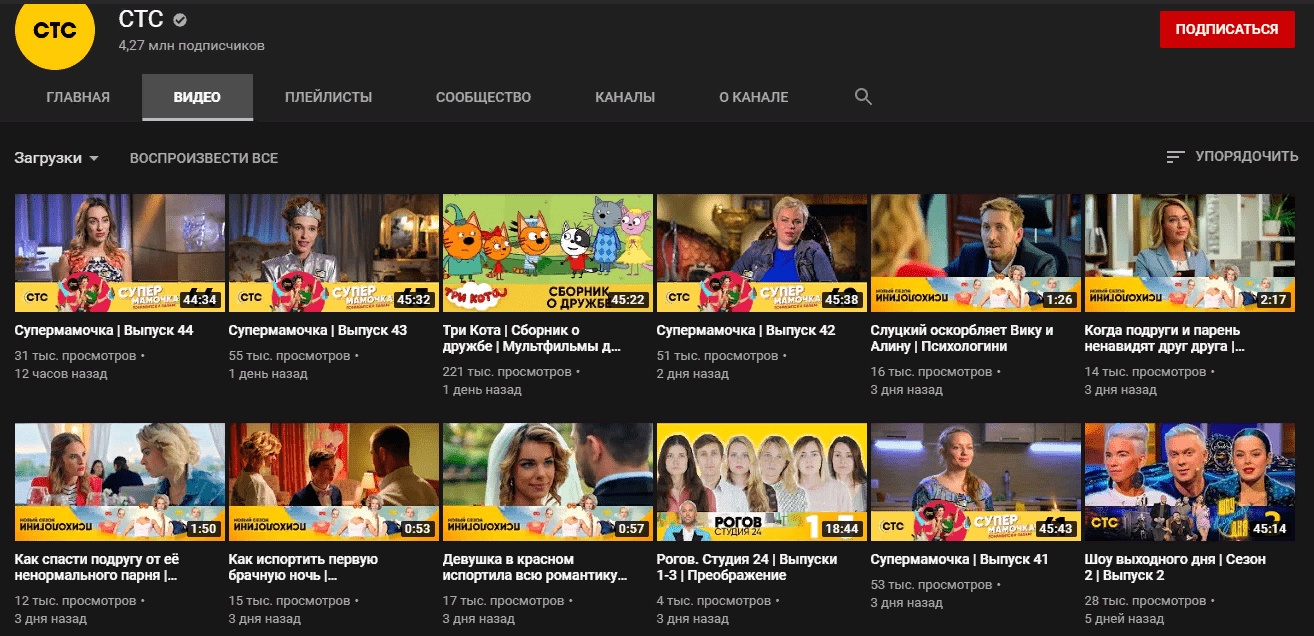The width and height of the screenshot is (1314, 636).
Task: Open Супермамочка Выпуск 41 thumbnail
Action: point(976,482)
